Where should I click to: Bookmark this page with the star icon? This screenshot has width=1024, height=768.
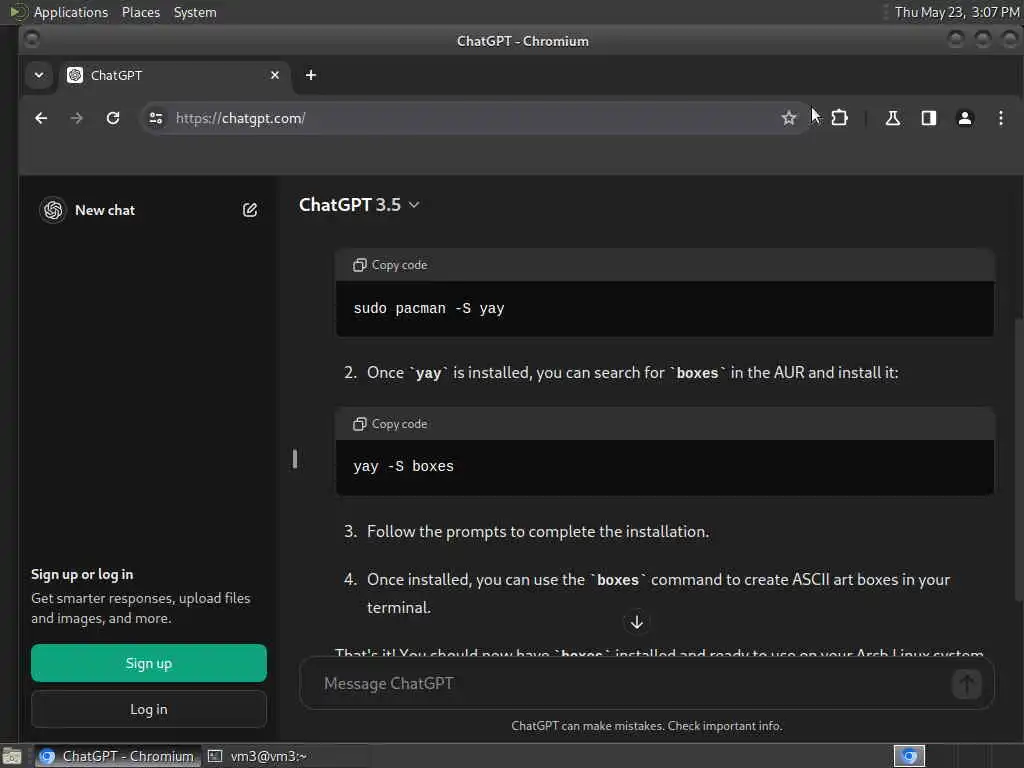[x=789, y=118]
